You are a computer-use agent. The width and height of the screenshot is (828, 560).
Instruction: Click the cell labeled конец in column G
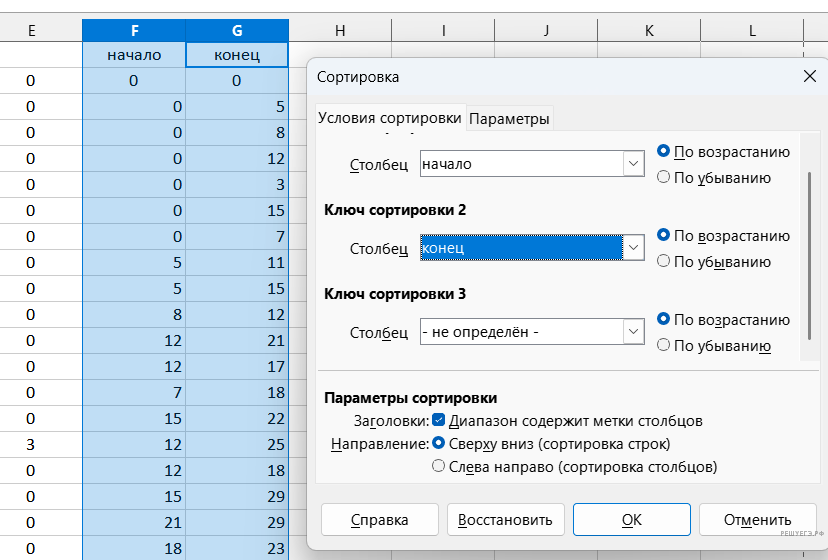[237, 55]
